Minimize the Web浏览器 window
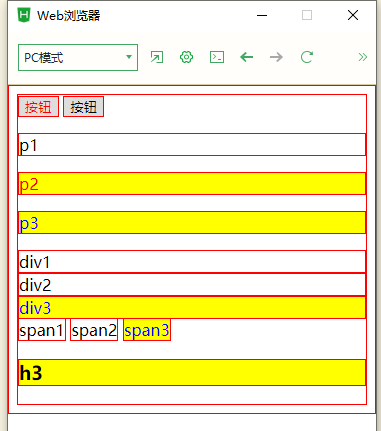 coord(262,15)
